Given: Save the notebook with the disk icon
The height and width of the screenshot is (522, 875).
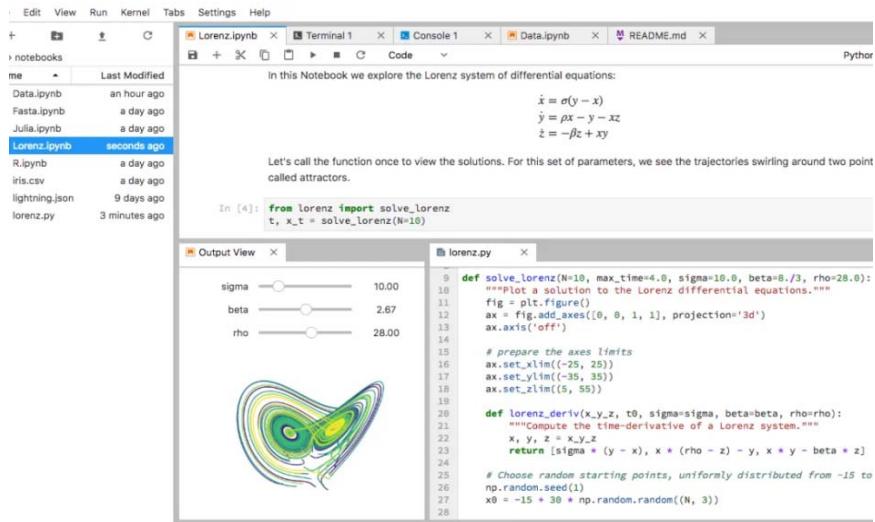Looking at the screenshot, I should (x=191, y=55).
